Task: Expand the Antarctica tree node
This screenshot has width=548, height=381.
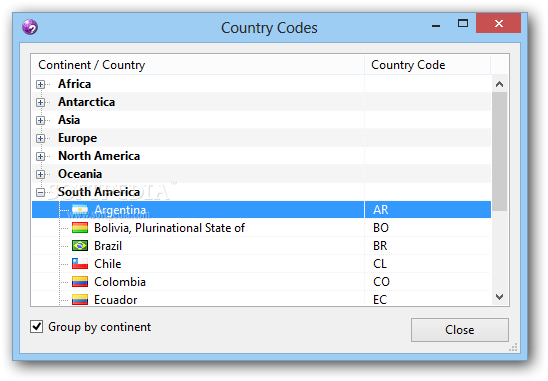Action: coord(41,102)
